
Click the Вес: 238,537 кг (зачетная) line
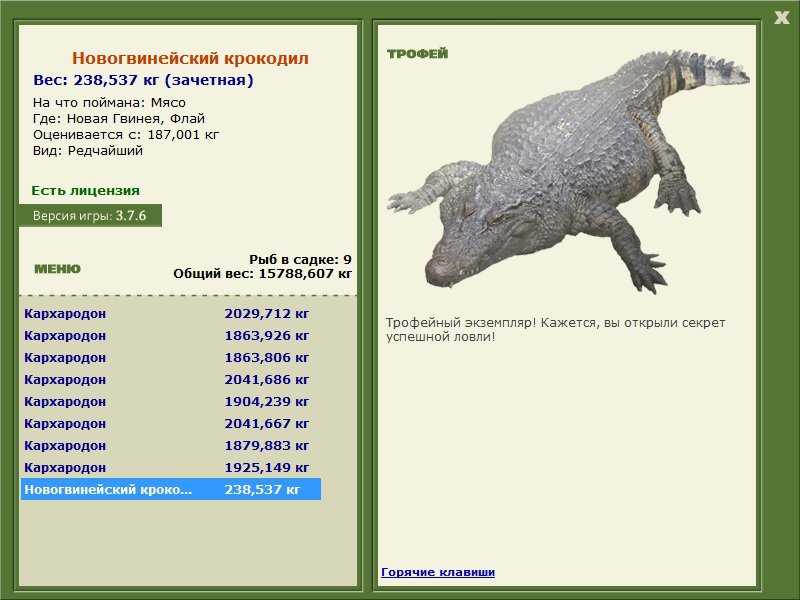pyautogui.click(x=143, y=80)
